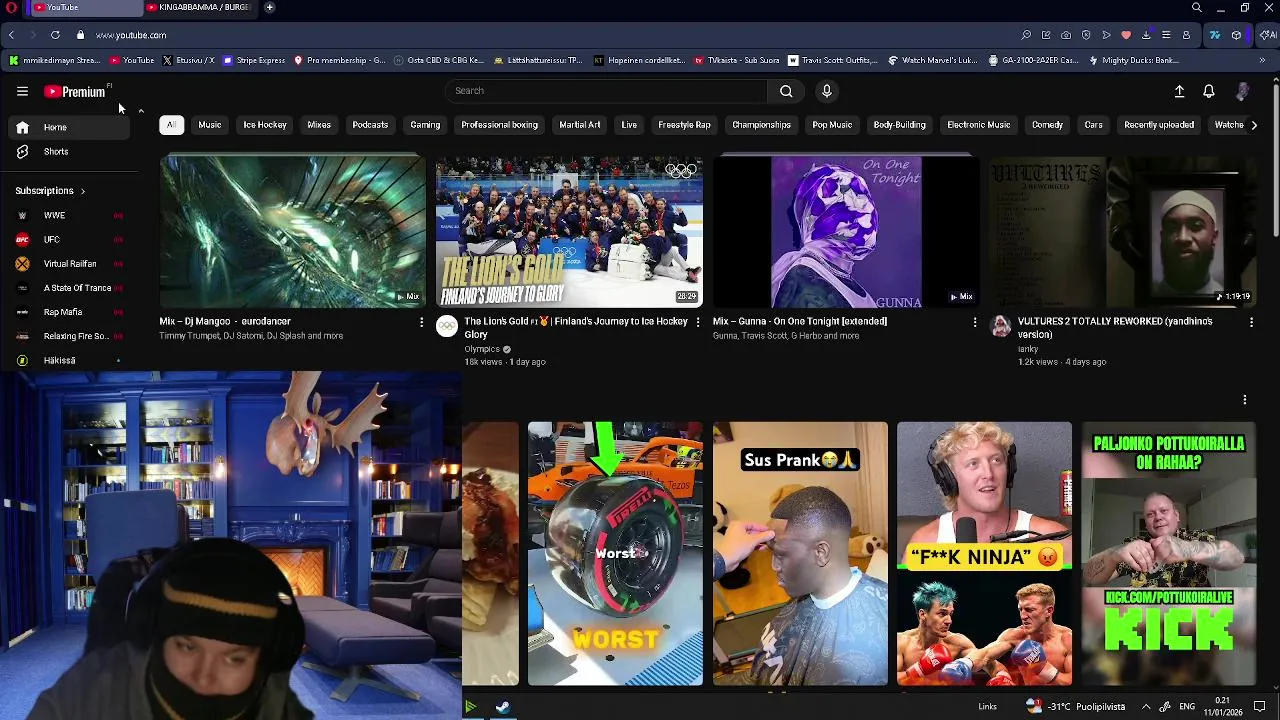Select the Martial Art filter chip
This screenshot has width=1280, height=720.
pyautogui.click(x=580, y=125)
